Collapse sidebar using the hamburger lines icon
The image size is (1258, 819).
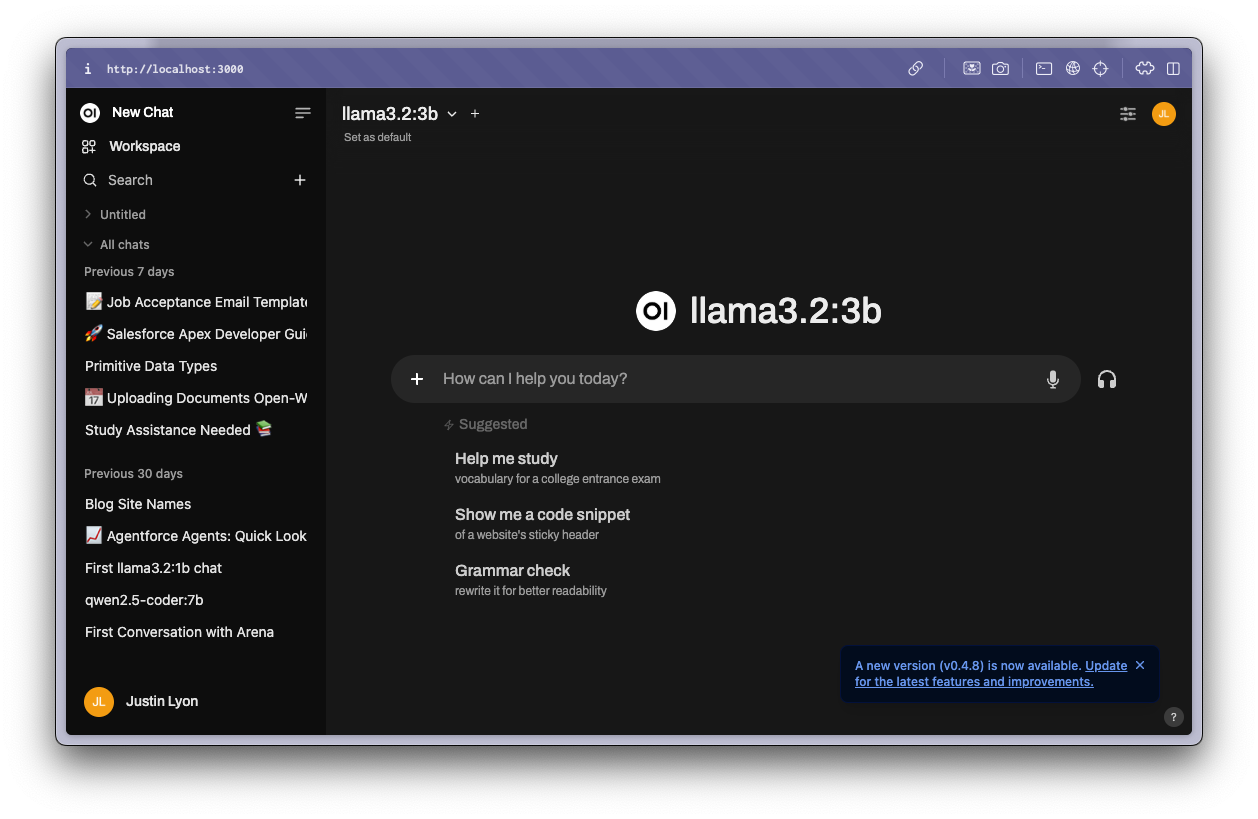pos(303,113)
